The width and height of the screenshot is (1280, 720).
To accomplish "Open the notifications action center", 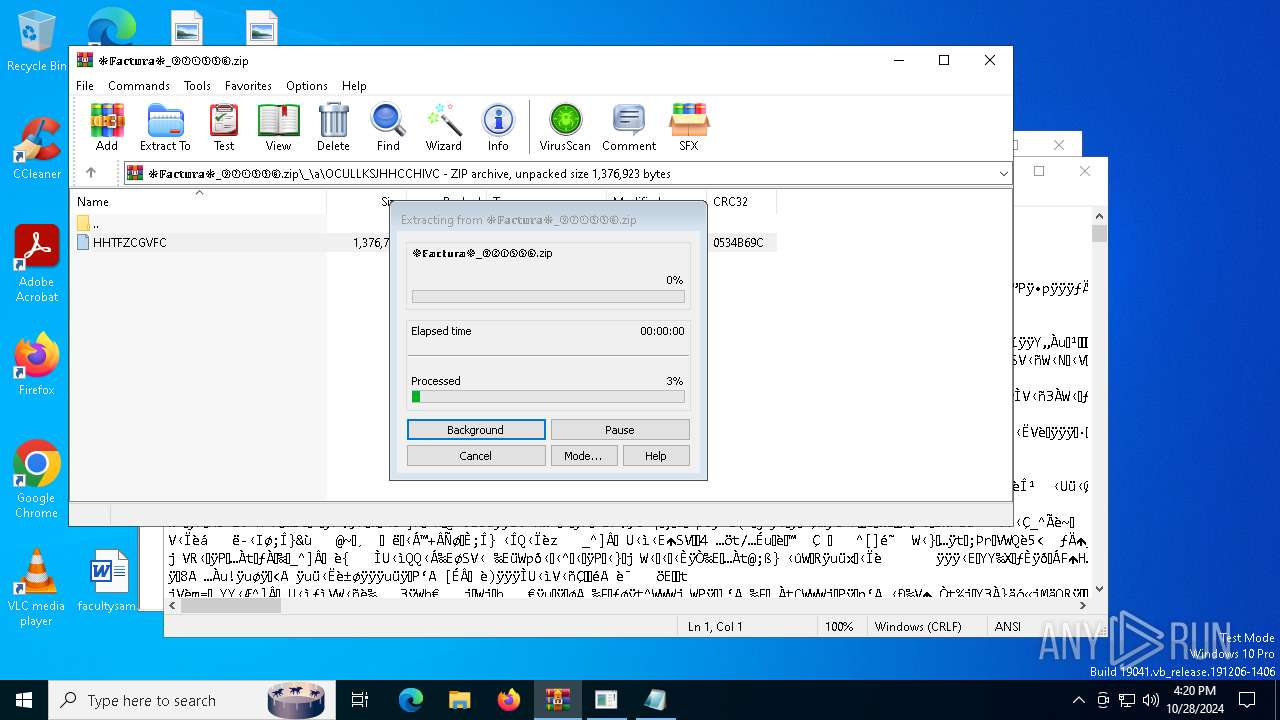I will pyautogui.click(x=1247, y=700).
